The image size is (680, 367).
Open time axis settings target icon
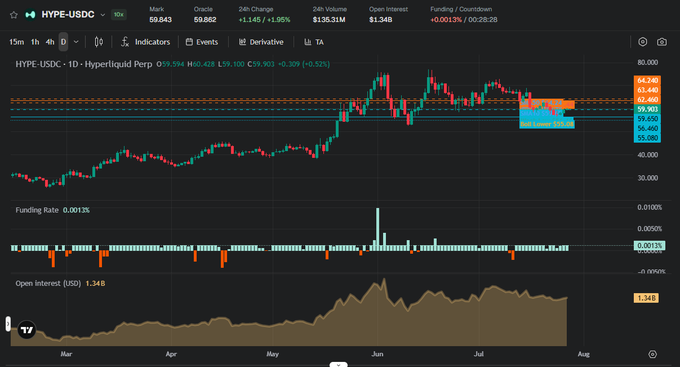click(x=652, y=354)
